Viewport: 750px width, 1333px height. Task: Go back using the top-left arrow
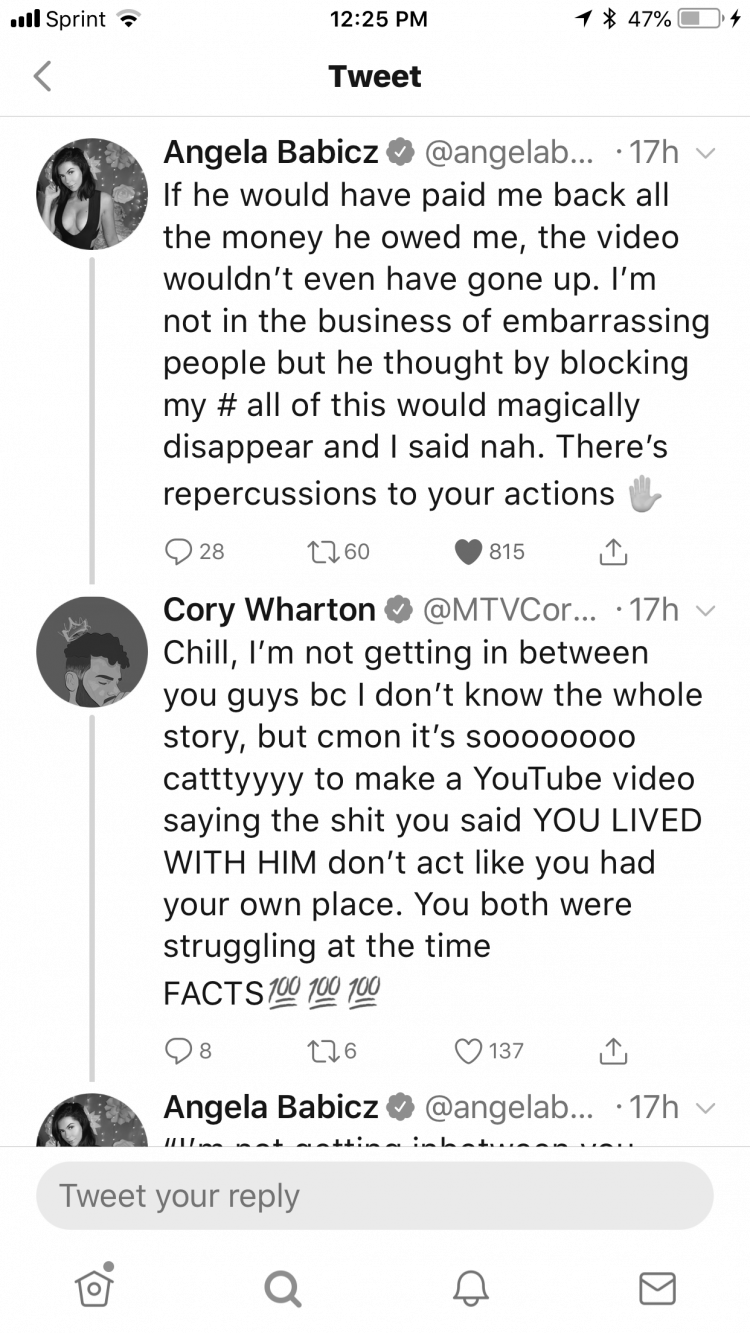(x=42, y=76)
